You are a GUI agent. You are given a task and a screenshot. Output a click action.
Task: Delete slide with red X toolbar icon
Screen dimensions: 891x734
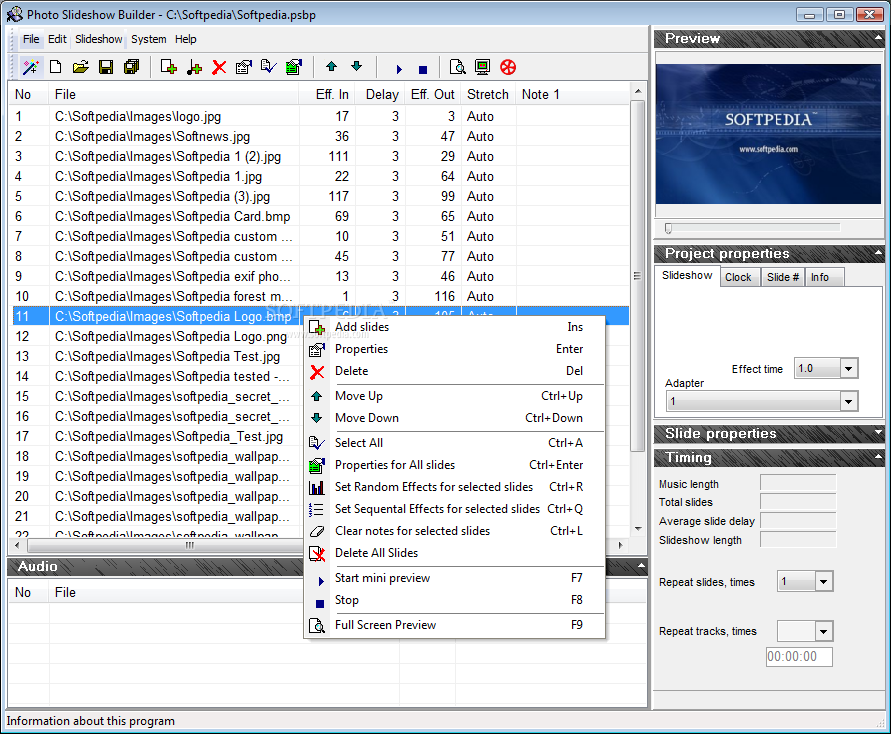(x=219, y=67)
